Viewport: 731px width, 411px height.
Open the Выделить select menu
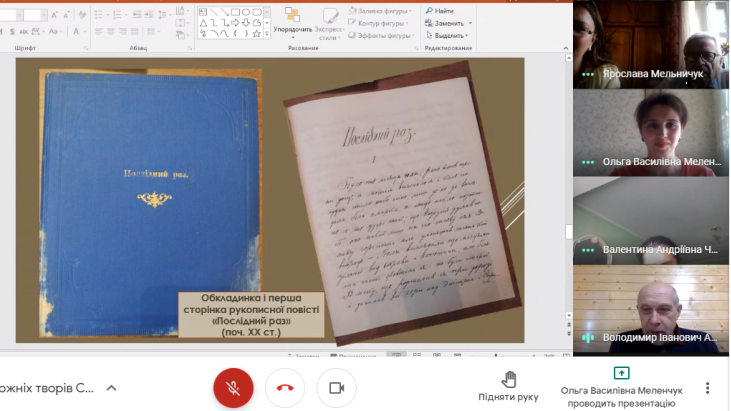[447, 35]
